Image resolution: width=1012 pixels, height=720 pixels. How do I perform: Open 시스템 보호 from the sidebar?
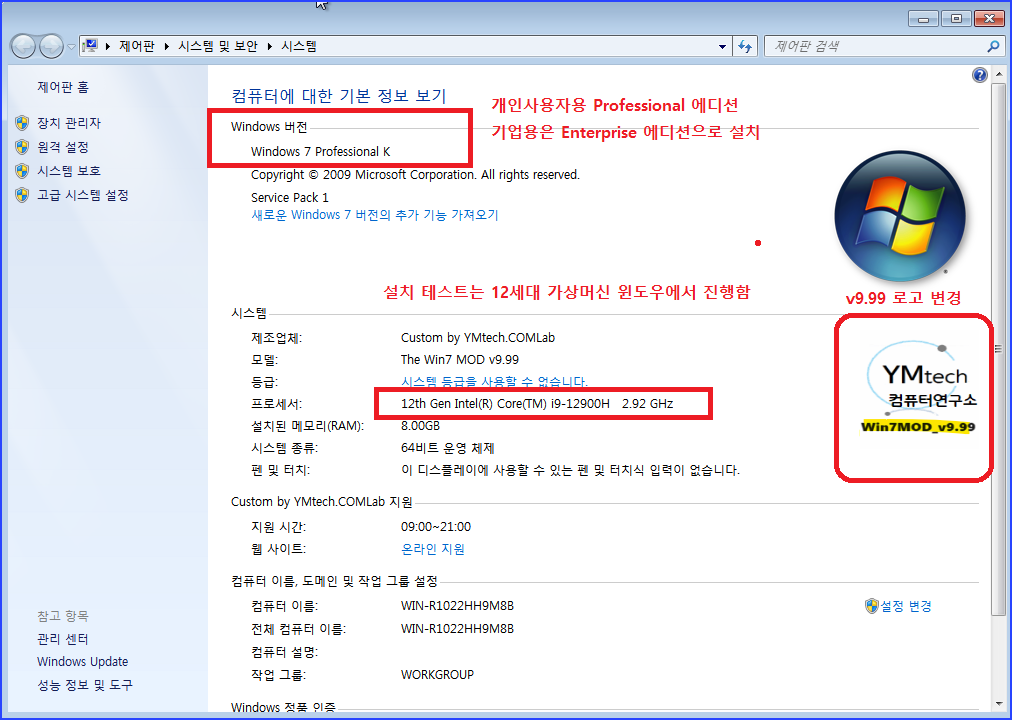coord(69,171)
